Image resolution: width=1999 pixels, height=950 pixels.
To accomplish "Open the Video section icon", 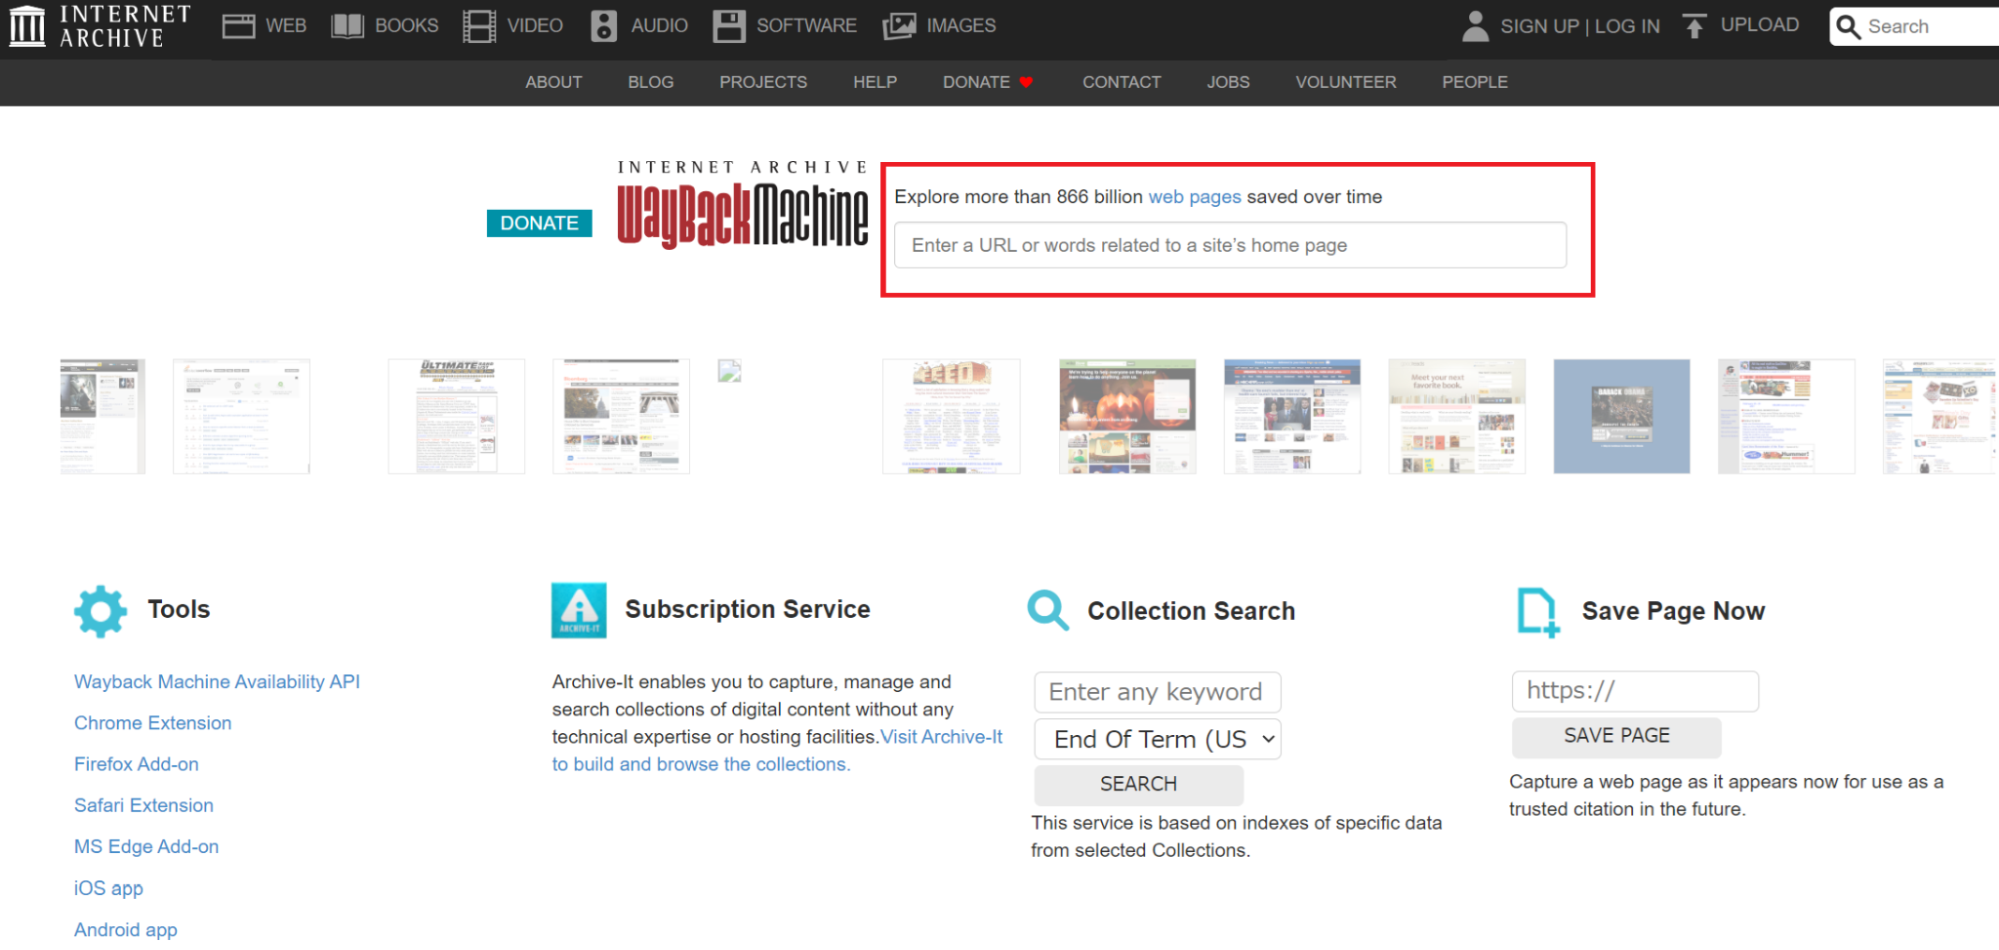I will pos(479,26).
